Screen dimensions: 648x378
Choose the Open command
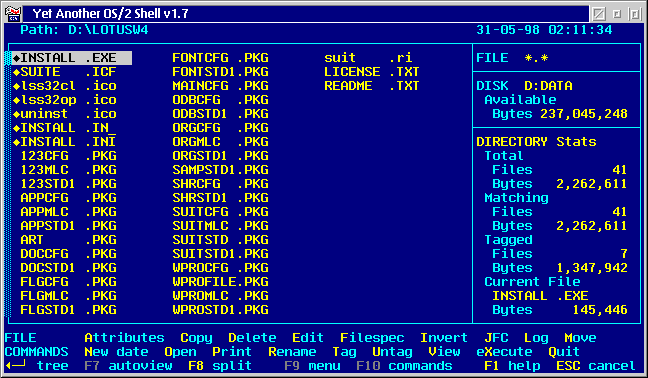pyautogui.click(x=180, y=352)
